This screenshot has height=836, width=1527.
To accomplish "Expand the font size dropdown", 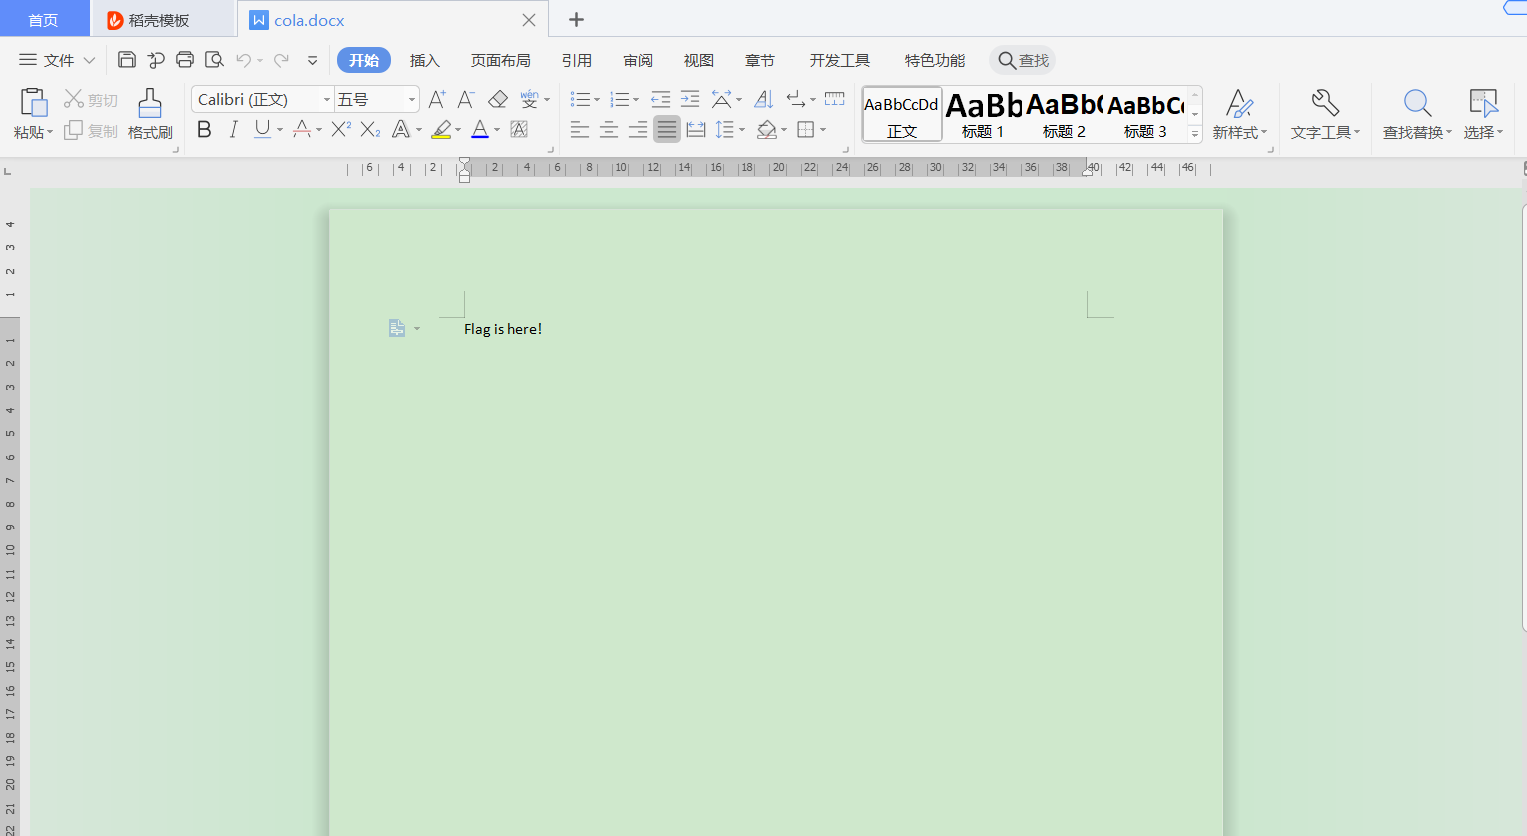I will [x=411, y=99].
